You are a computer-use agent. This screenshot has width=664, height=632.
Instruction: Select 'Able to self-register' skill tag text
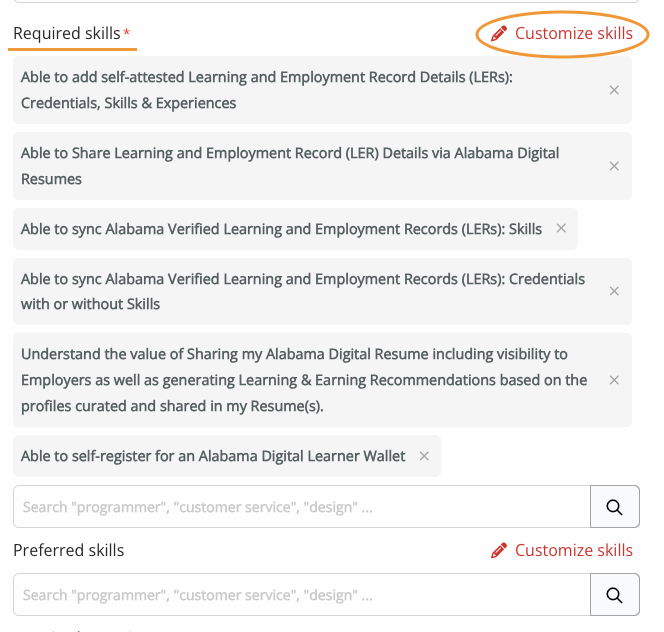[x=213, y=456]
